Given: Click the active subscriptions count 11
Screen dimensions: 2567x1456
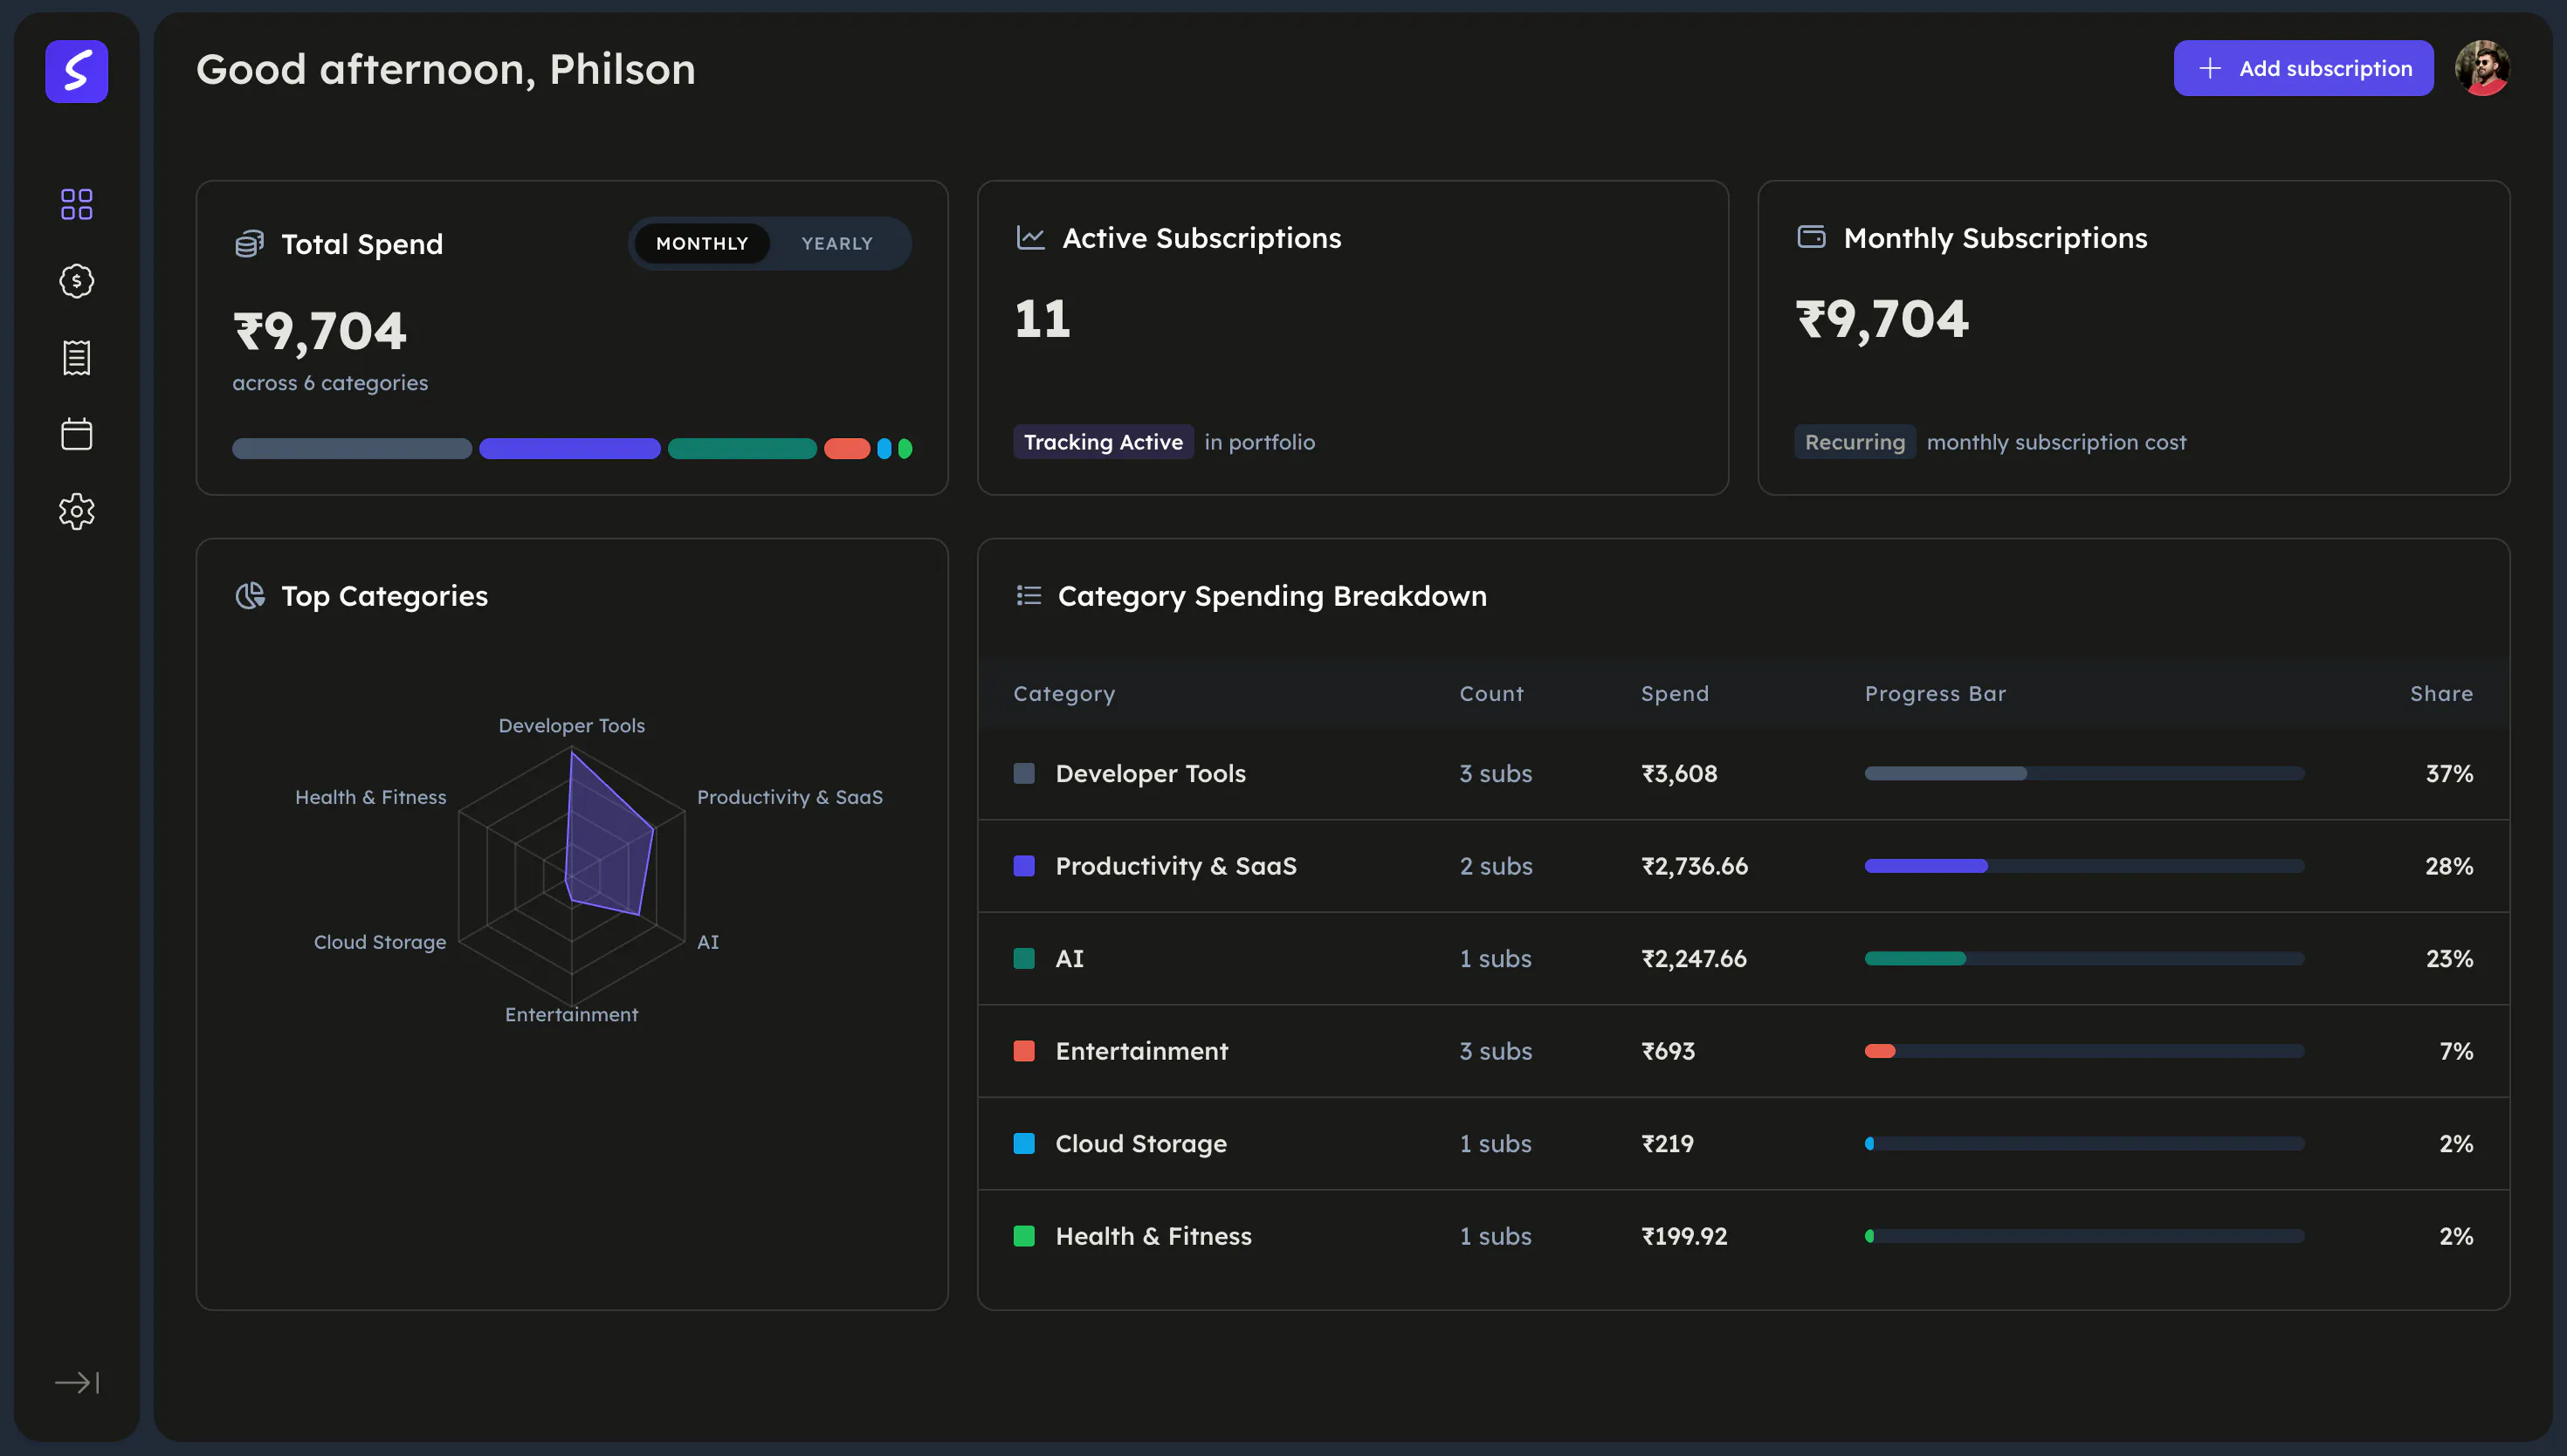Looking at the screenshot, I should 1042,319.
